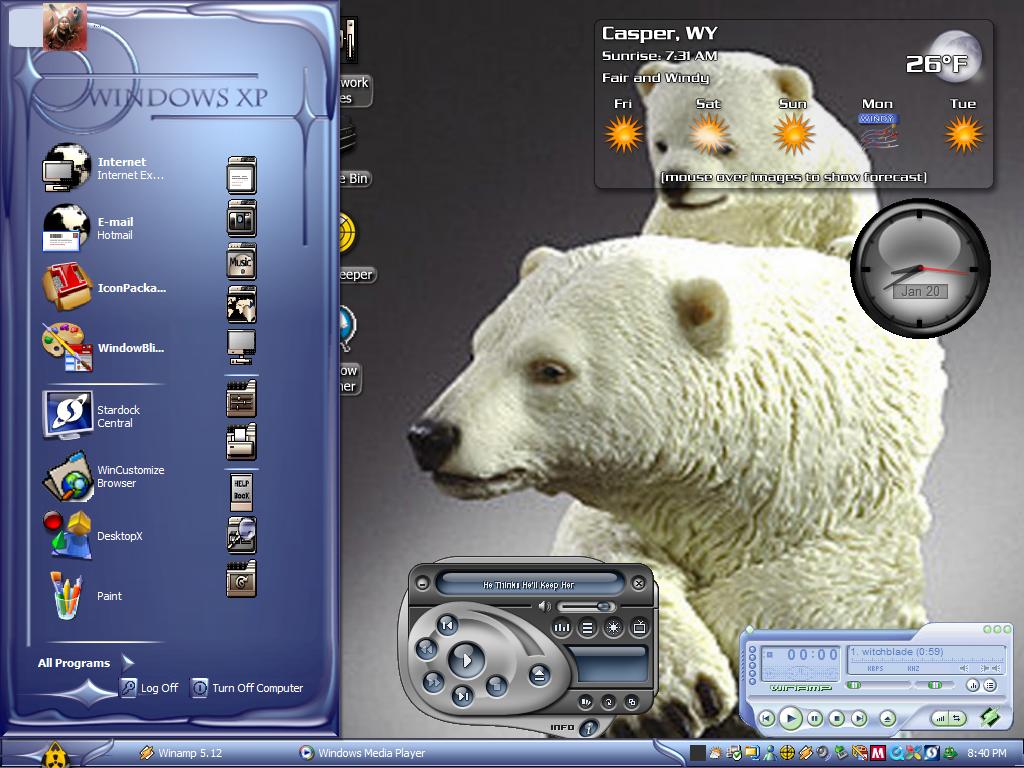
Task: Start IconPackager from the Start menu
Action: tap(104, 288)
